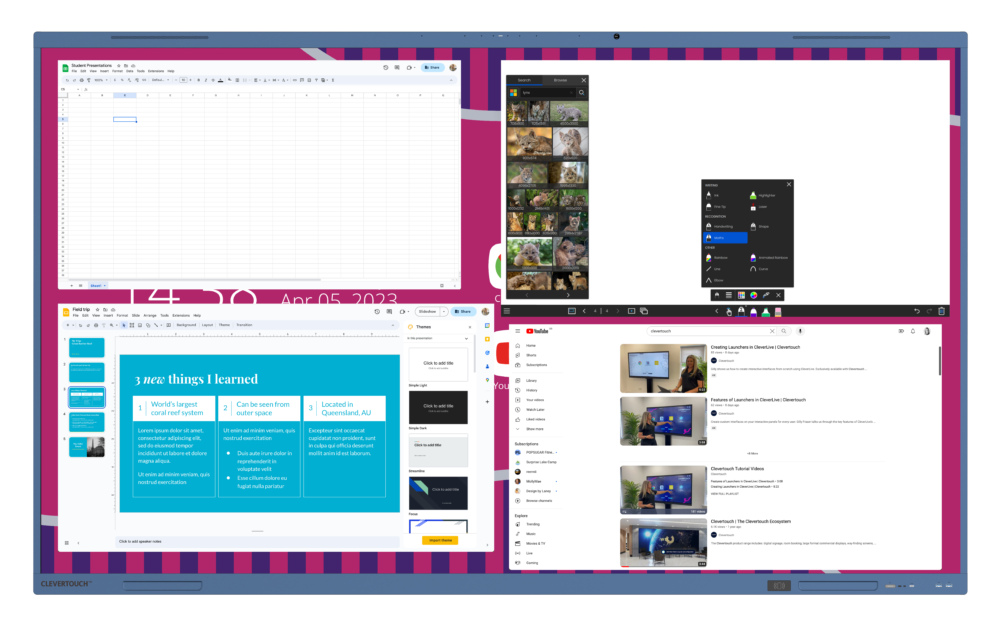1000x634 pixels.
Task: Close the Themes panel
Action: [x=470, y=327]
